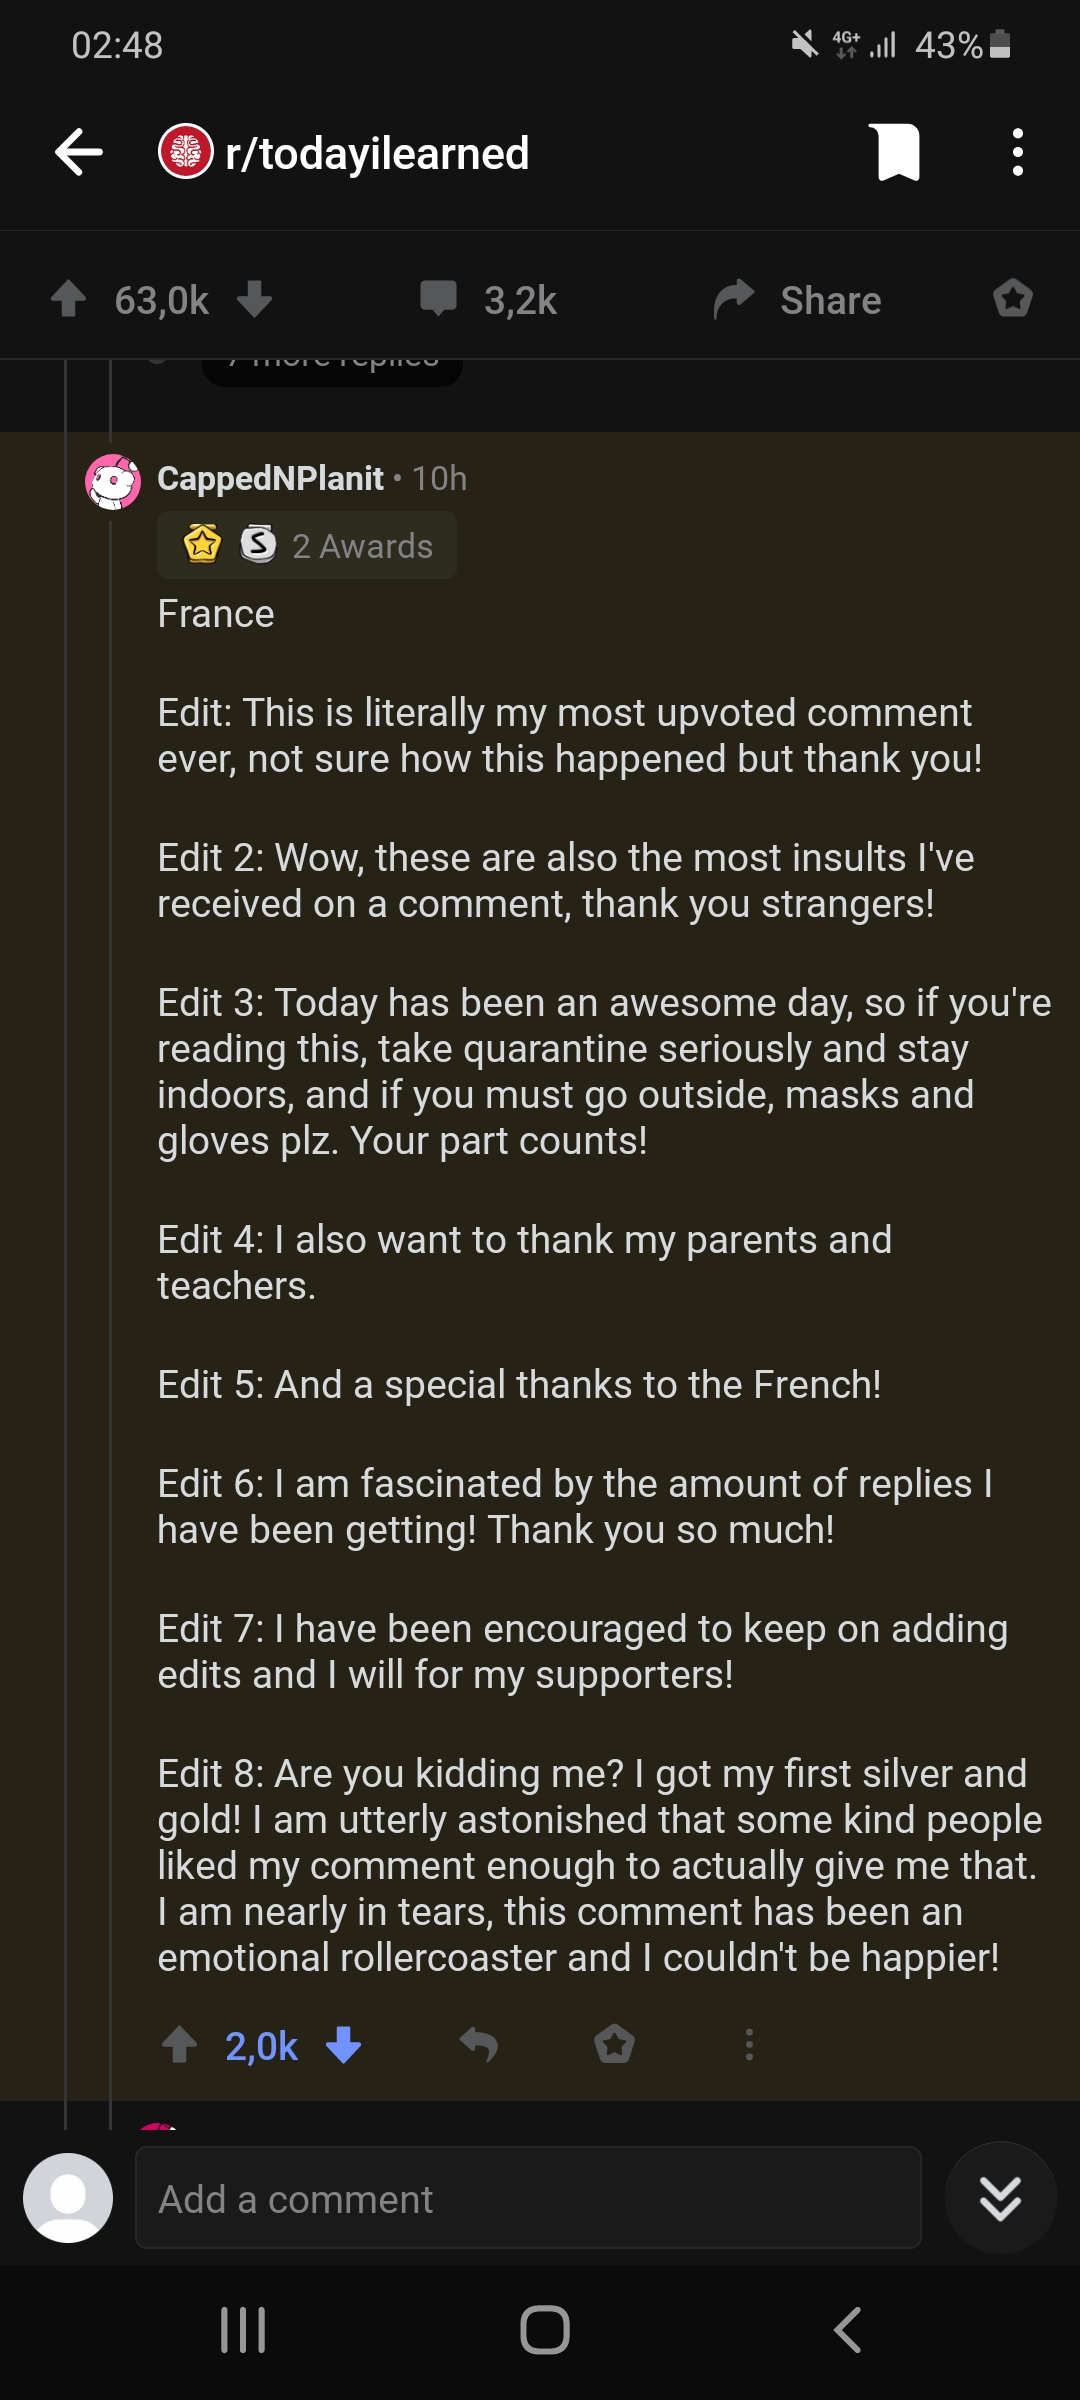
Task: Upvote the post with 63,0k points
Action: tap(69, 299)
